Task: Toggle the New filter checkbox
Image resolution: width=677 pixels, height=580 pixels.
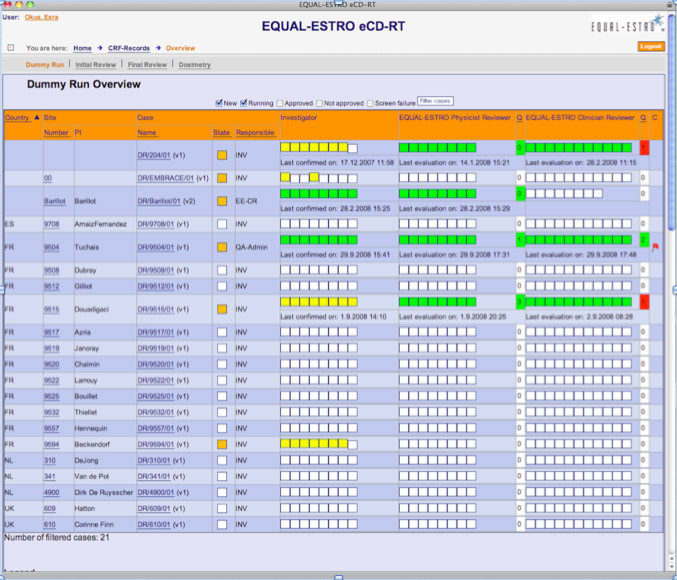Action: [x=218, y=103]
